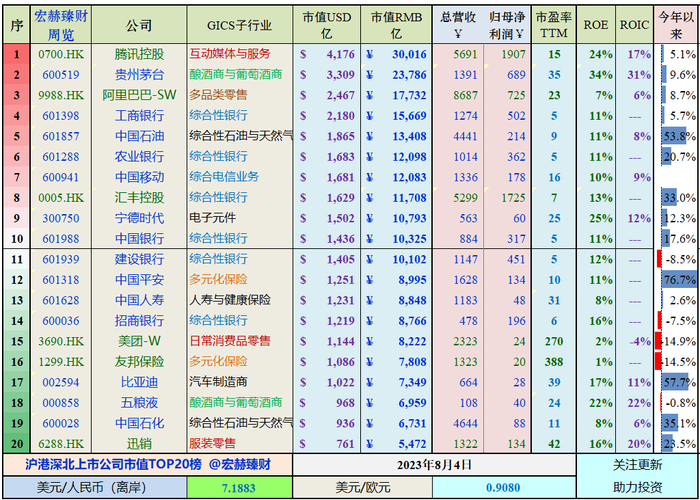
Task: Click the 53.8% year-to-date bar for 中国石油
Action: (674, 136)
